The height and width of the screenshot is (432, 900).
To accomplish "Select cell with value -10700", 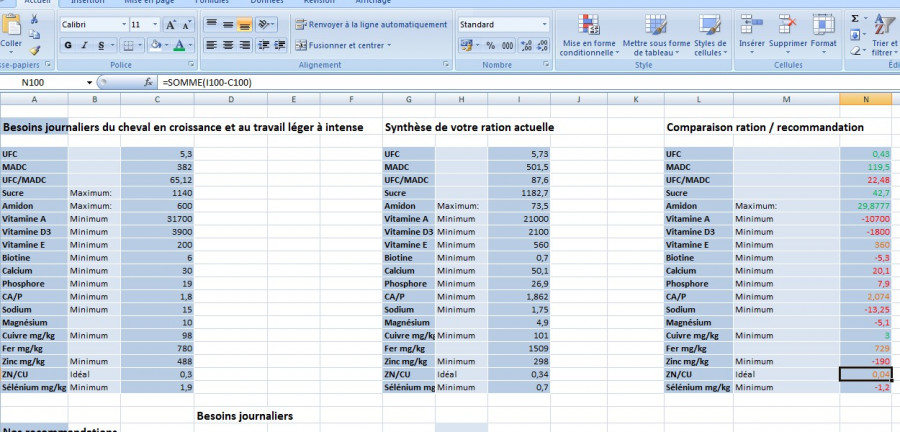I will pyautogui.click(x=866, y=219).
